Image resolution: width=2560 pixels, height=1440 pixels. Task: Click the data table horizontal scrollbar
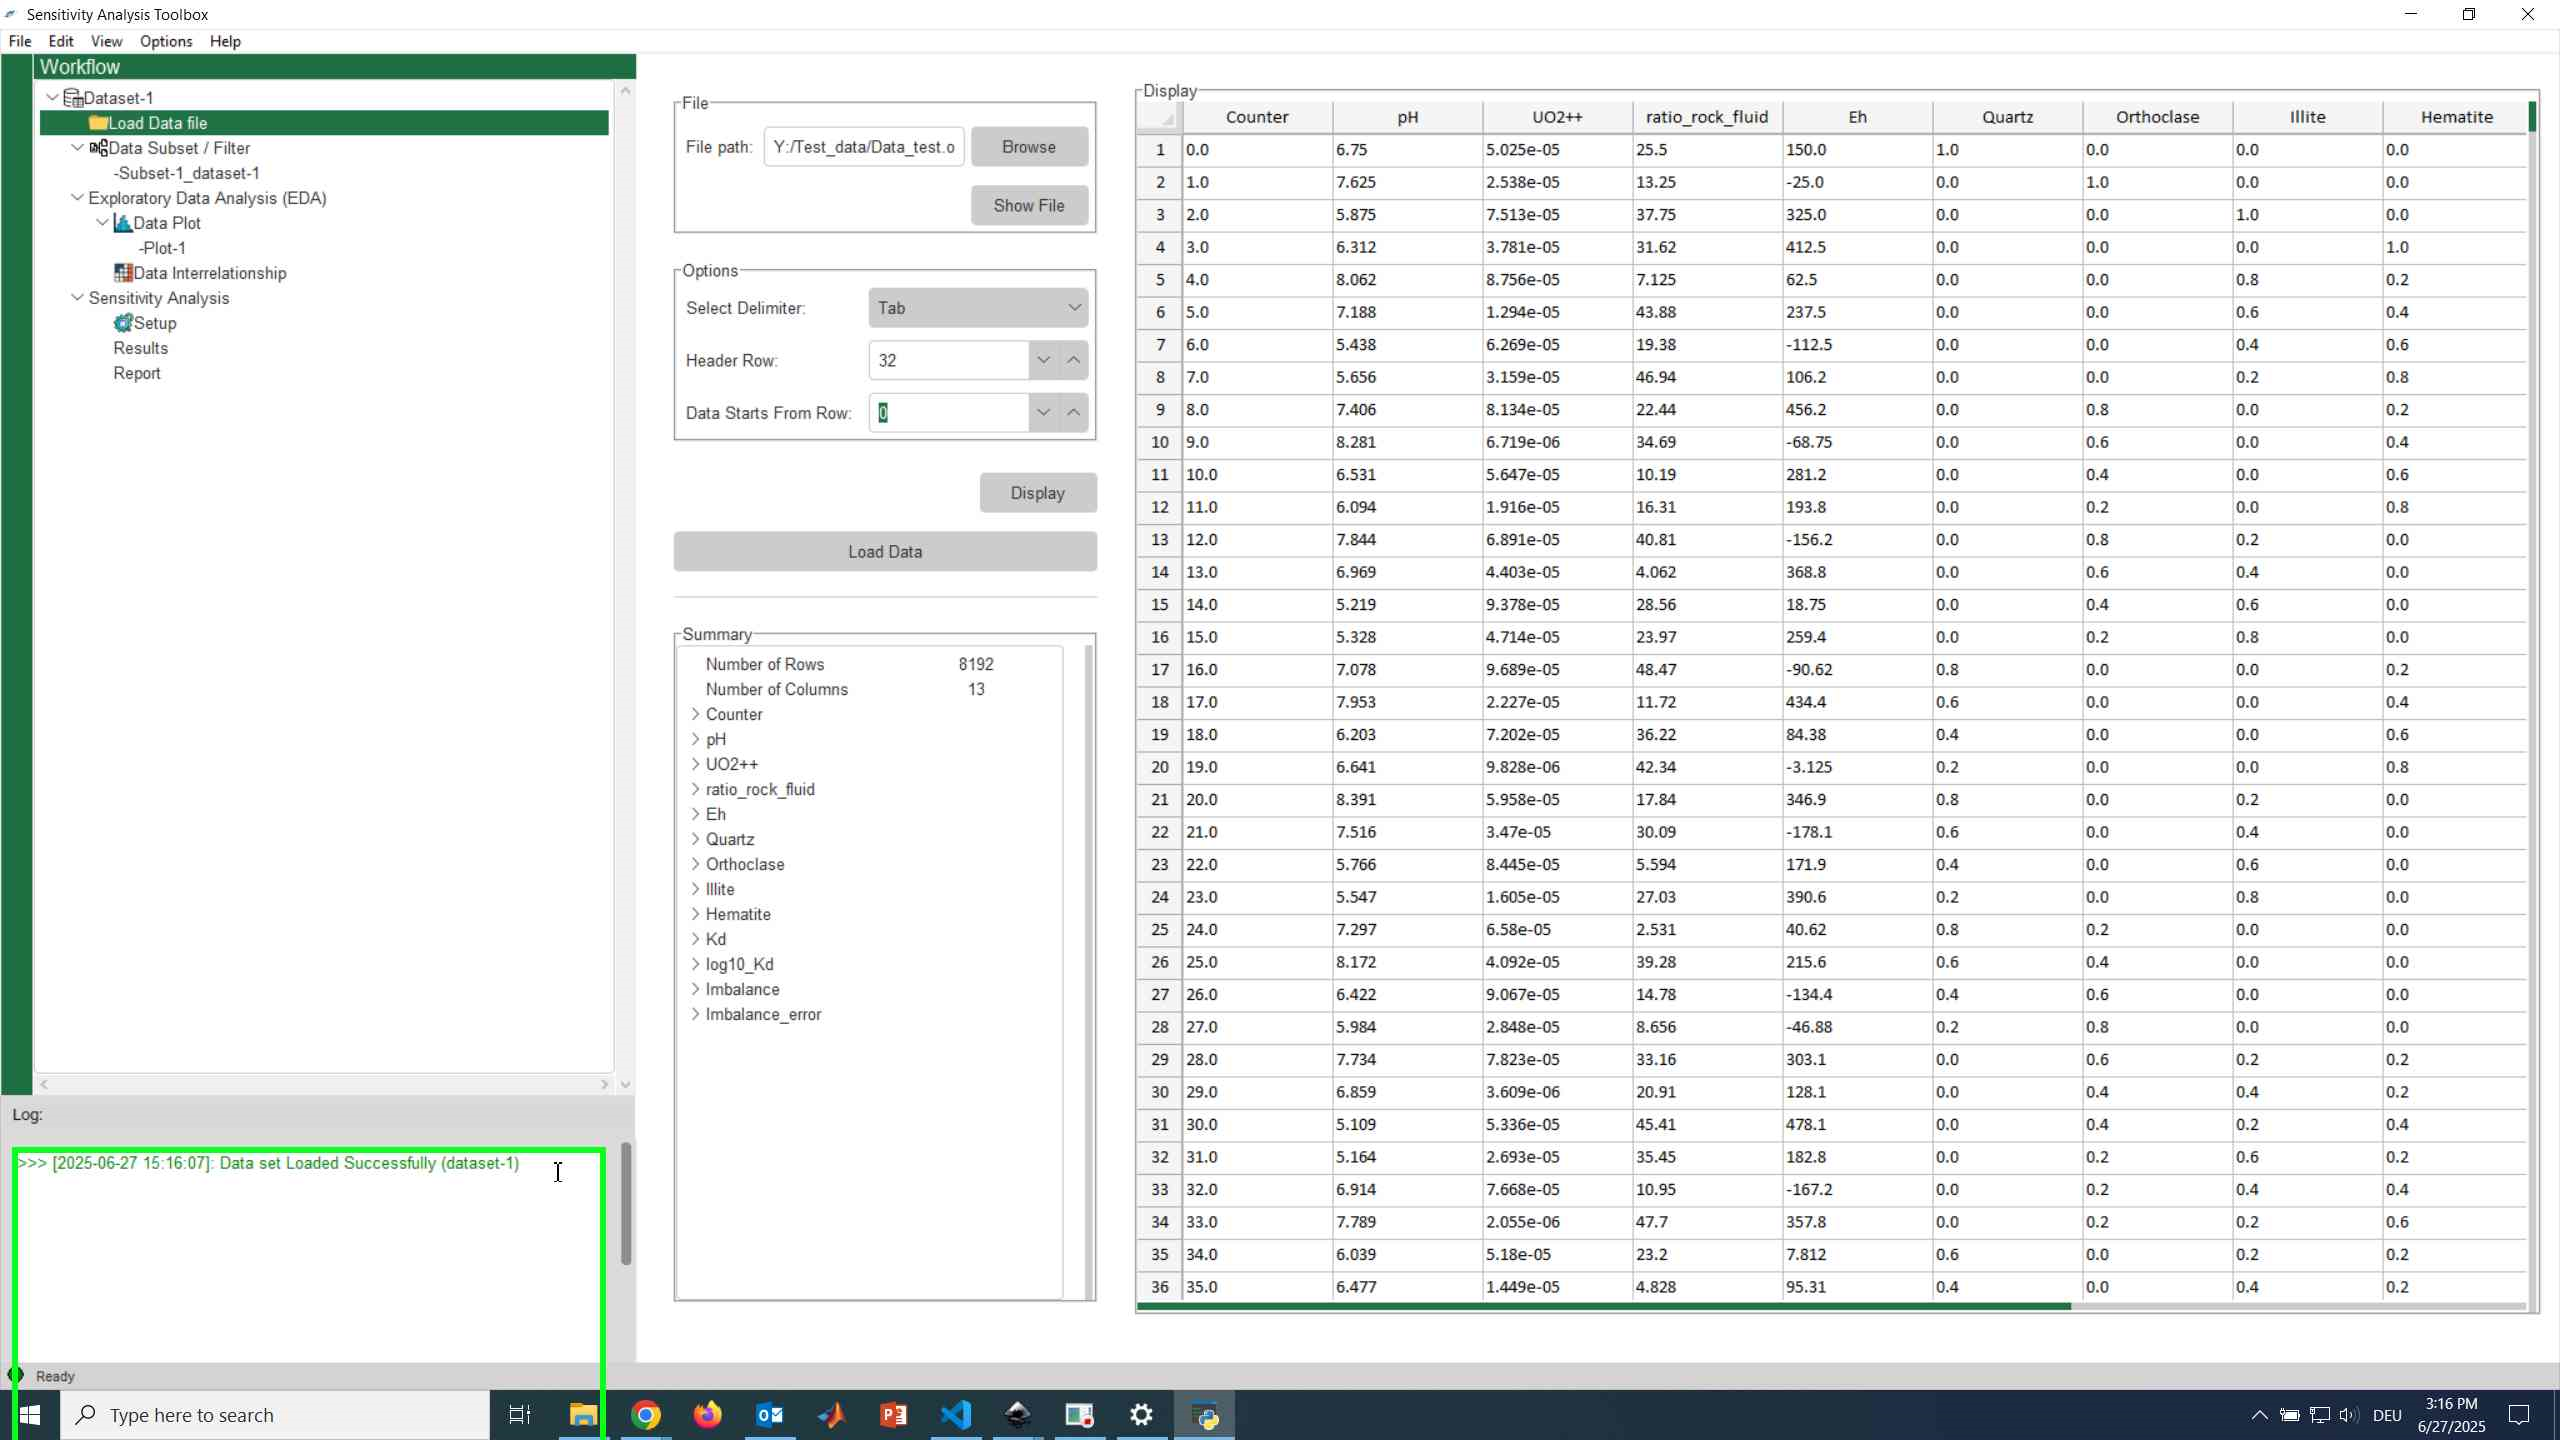pyautogui.click(x=1604, y=1306)
